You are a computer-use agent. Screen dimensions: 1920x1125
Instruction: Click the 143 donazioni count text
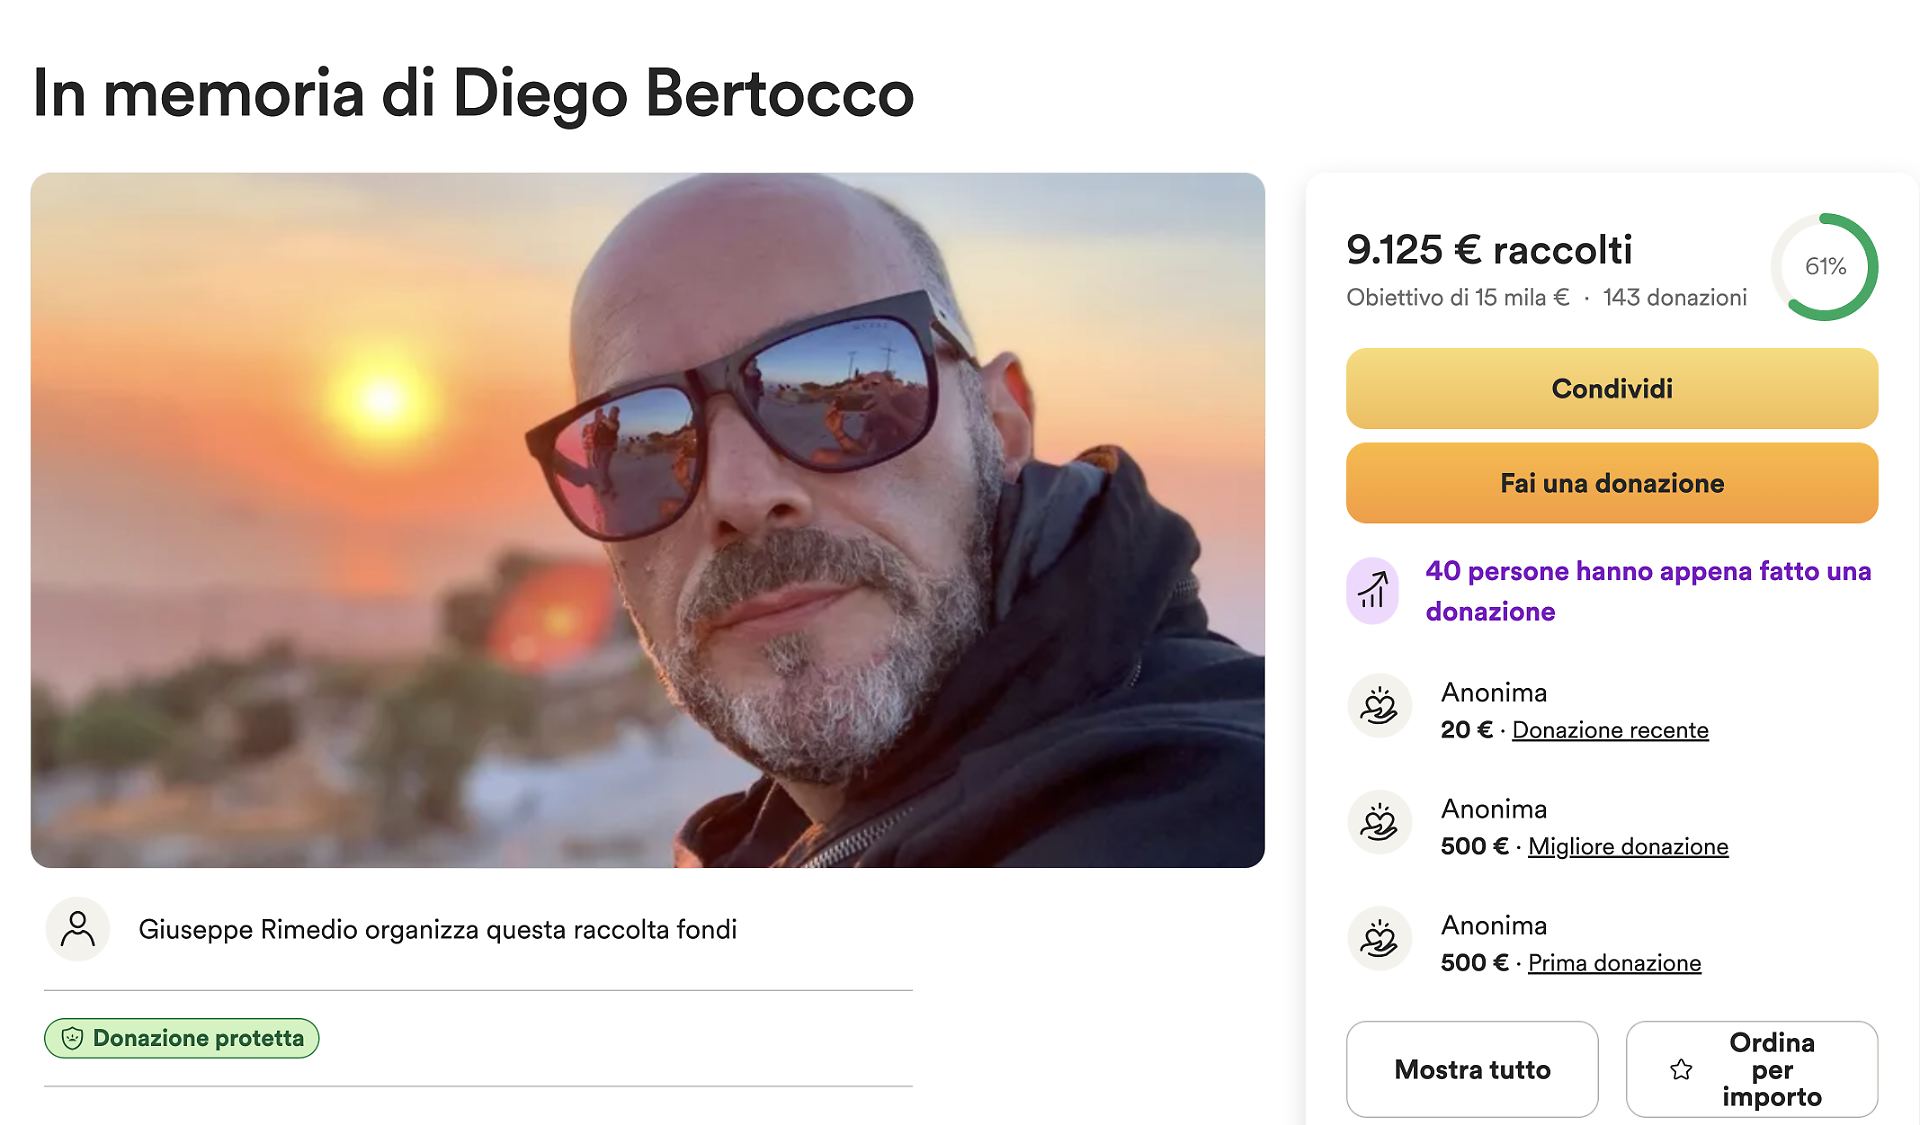(1675, 297)
